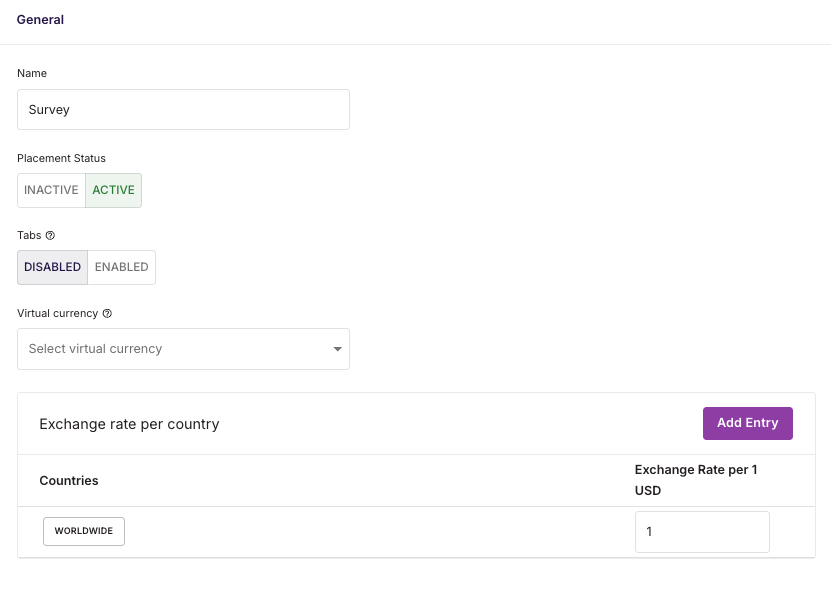This screenshot has height=590, width=831.
Task: Open the Select virtual currency combo box
Action: pyautogui.click(x=183, y=349)
